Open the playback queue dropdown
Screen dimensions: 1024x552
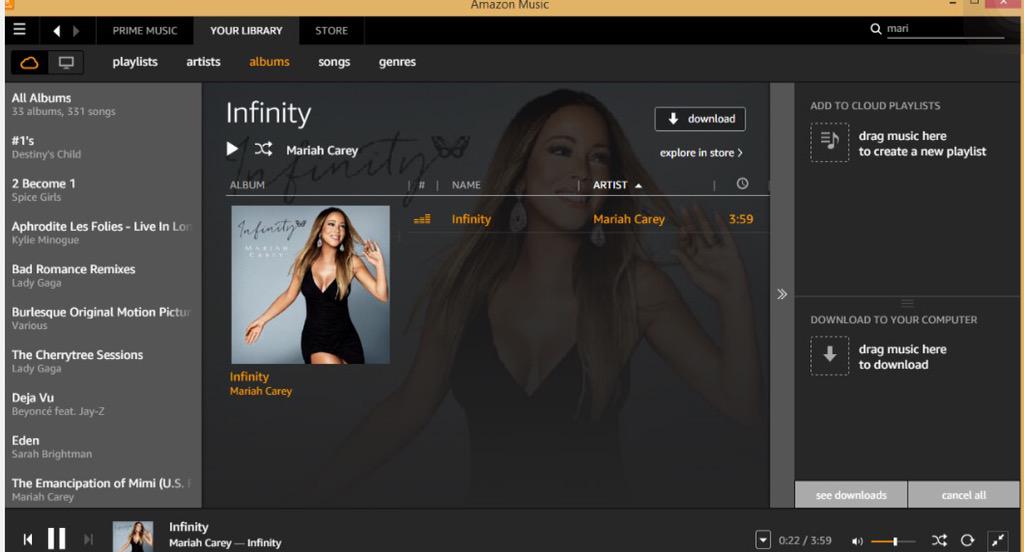(763, 540)
